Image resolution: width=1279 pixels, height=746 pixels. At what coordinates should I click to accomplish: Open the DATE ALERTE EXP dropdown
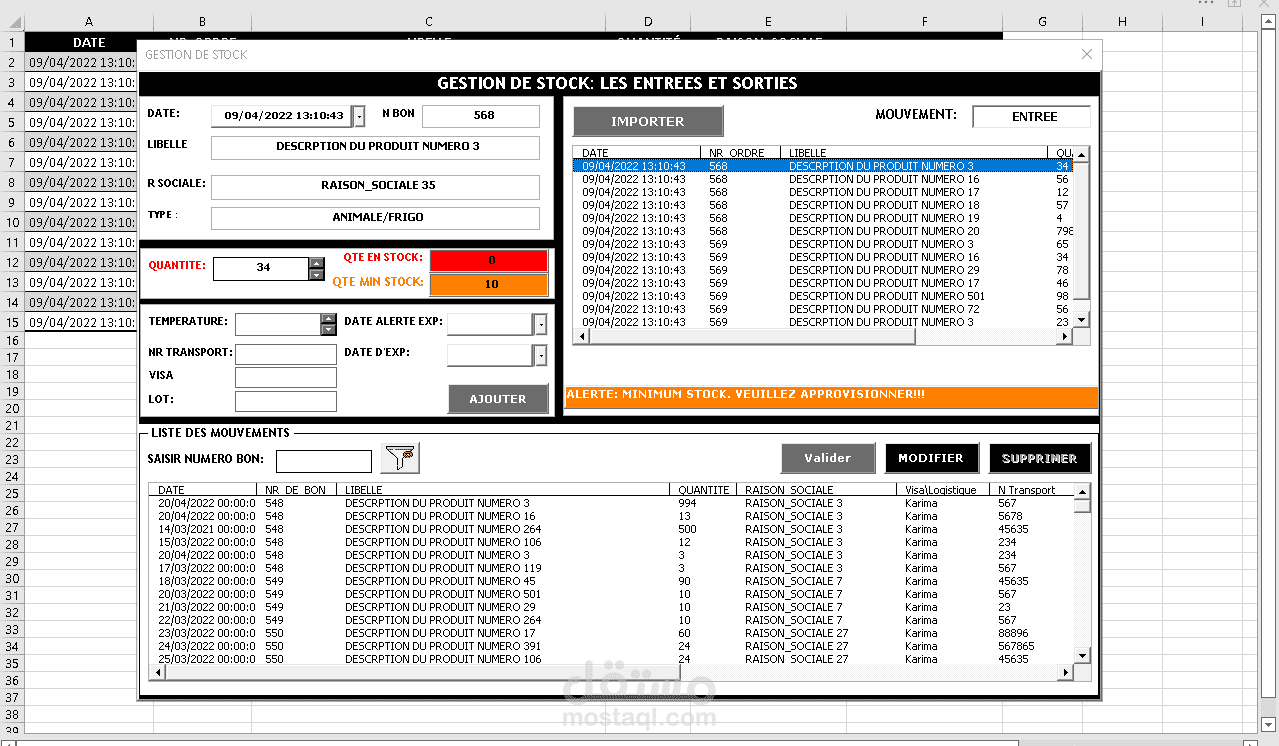[540, 324]
